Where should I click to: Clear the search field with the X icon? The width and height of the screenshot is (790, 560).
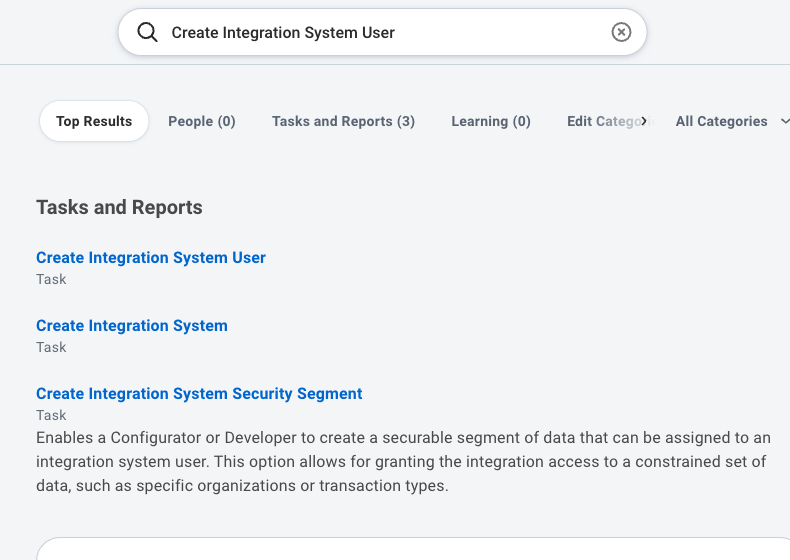pyautogui.click(x=621, y=32)
